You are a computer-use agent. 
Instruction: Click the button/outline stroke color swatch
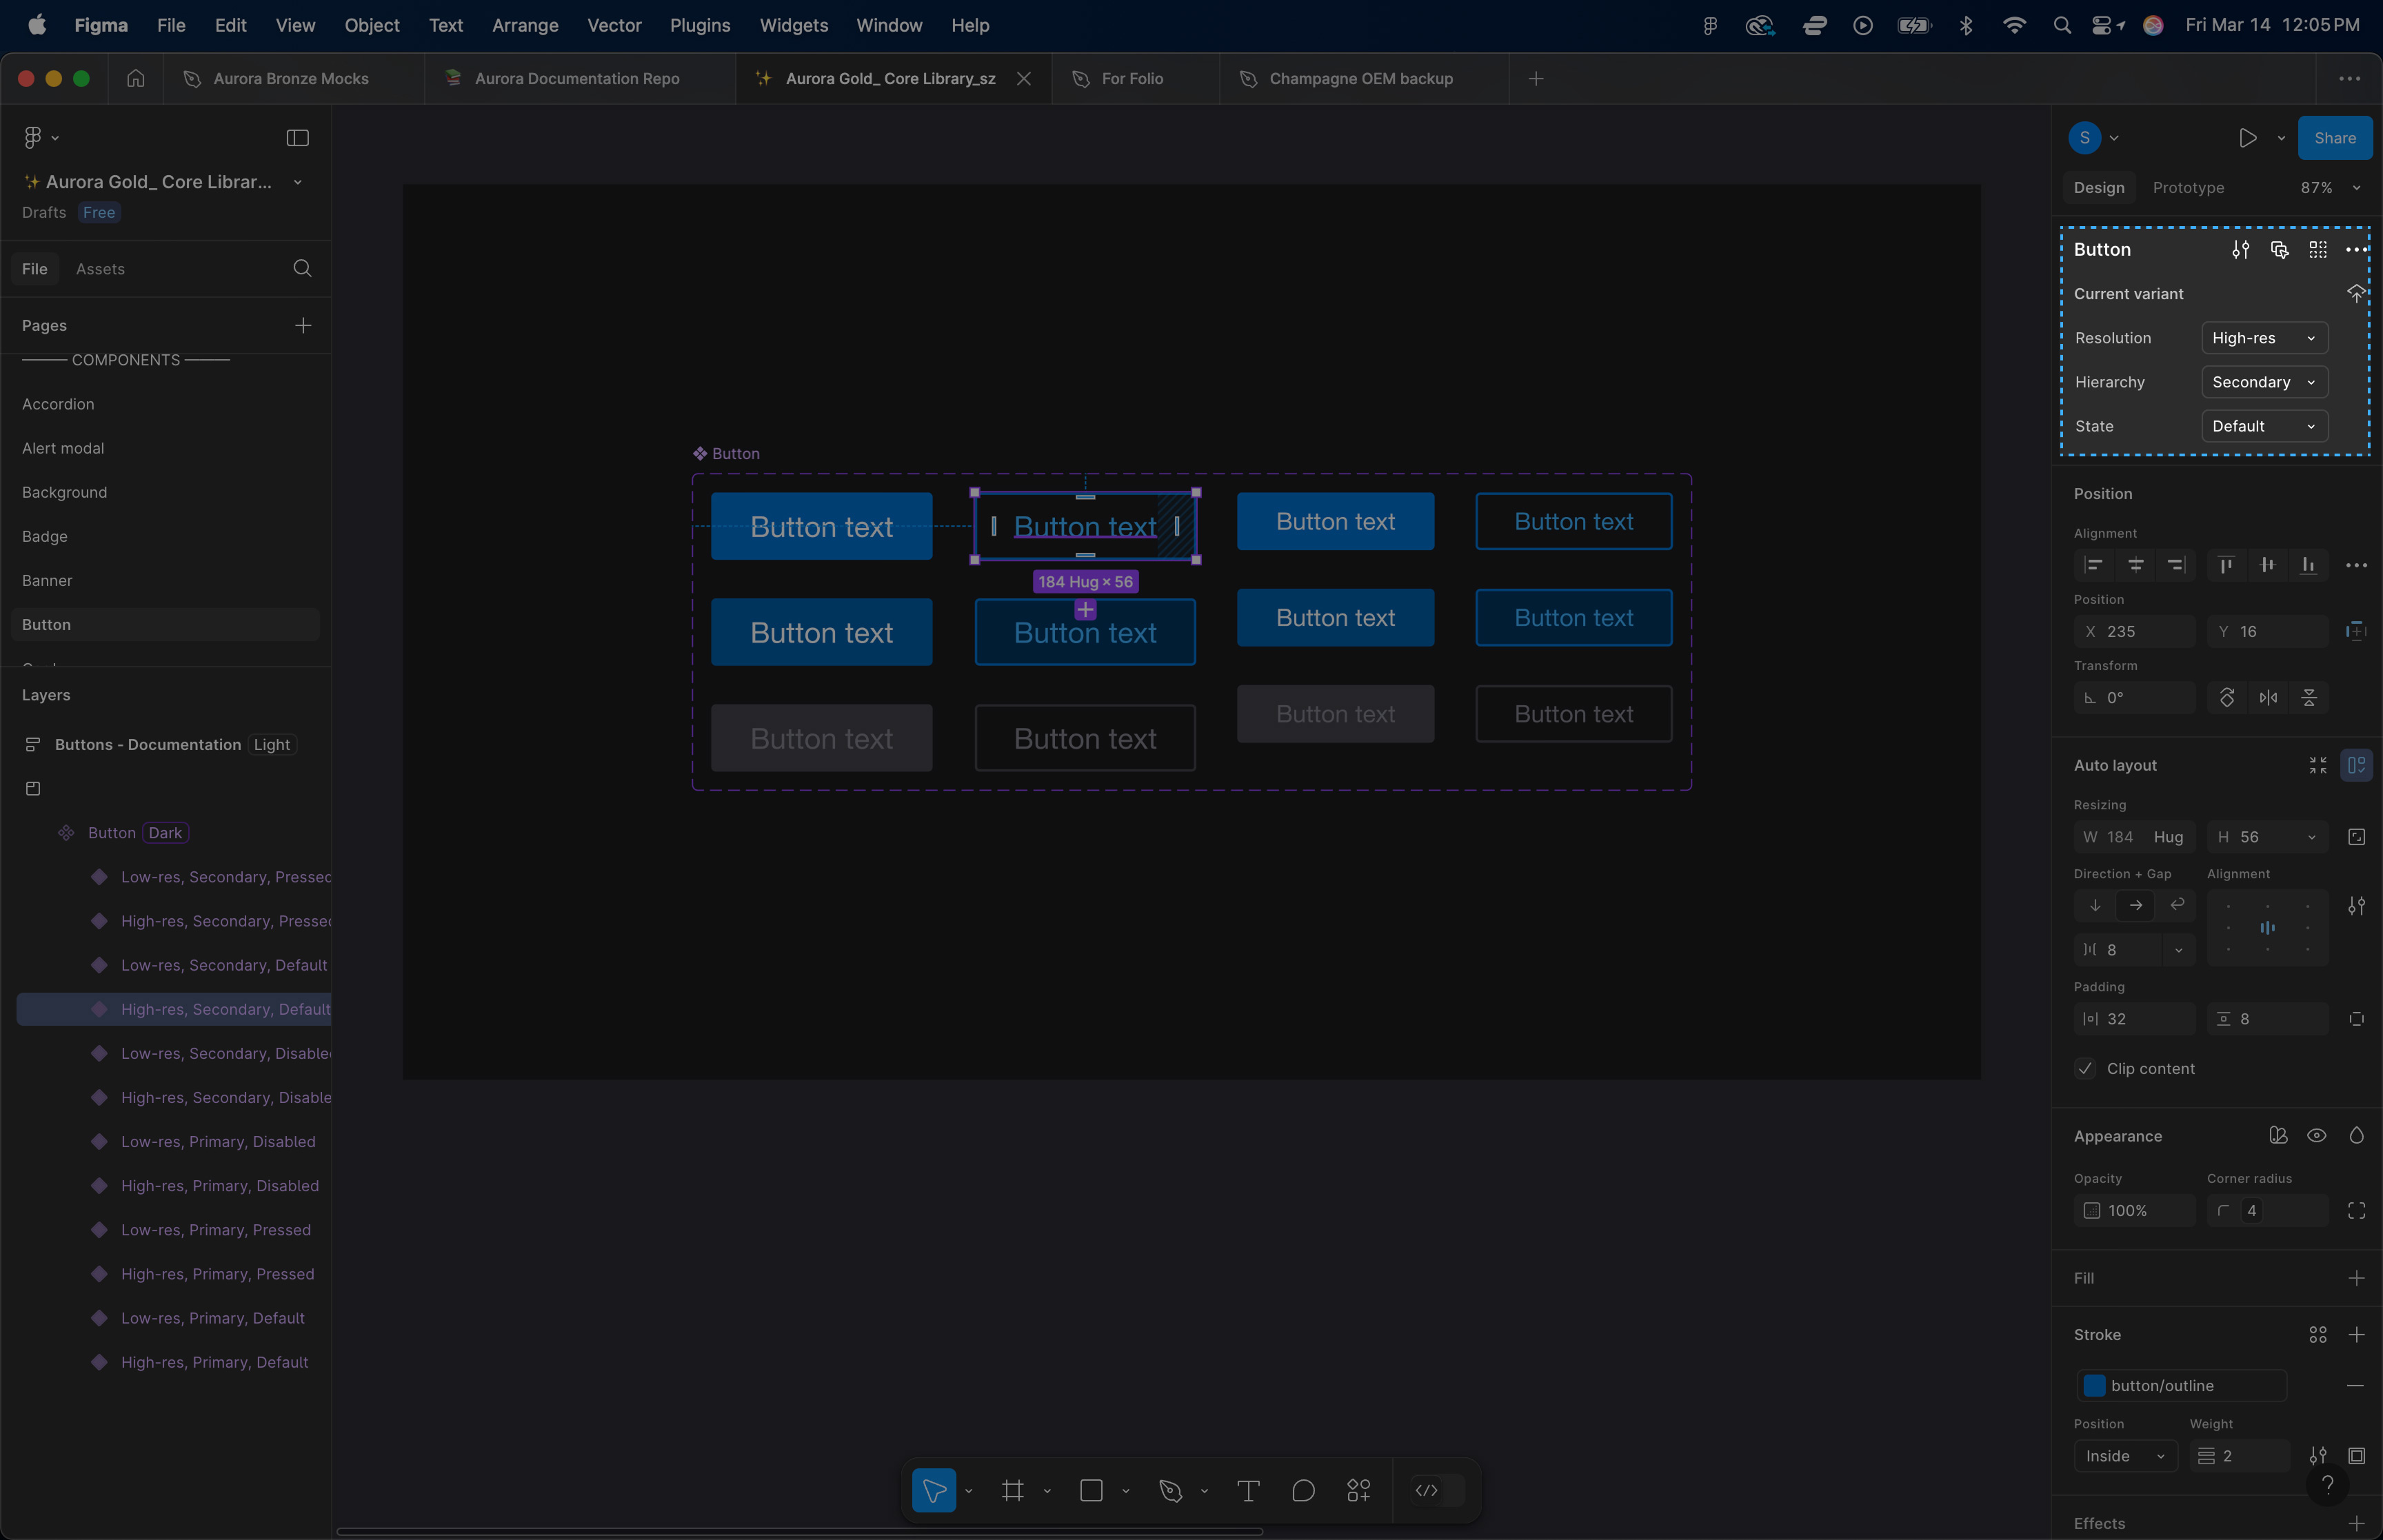pyautogui.click(x=2094, y=1386)
